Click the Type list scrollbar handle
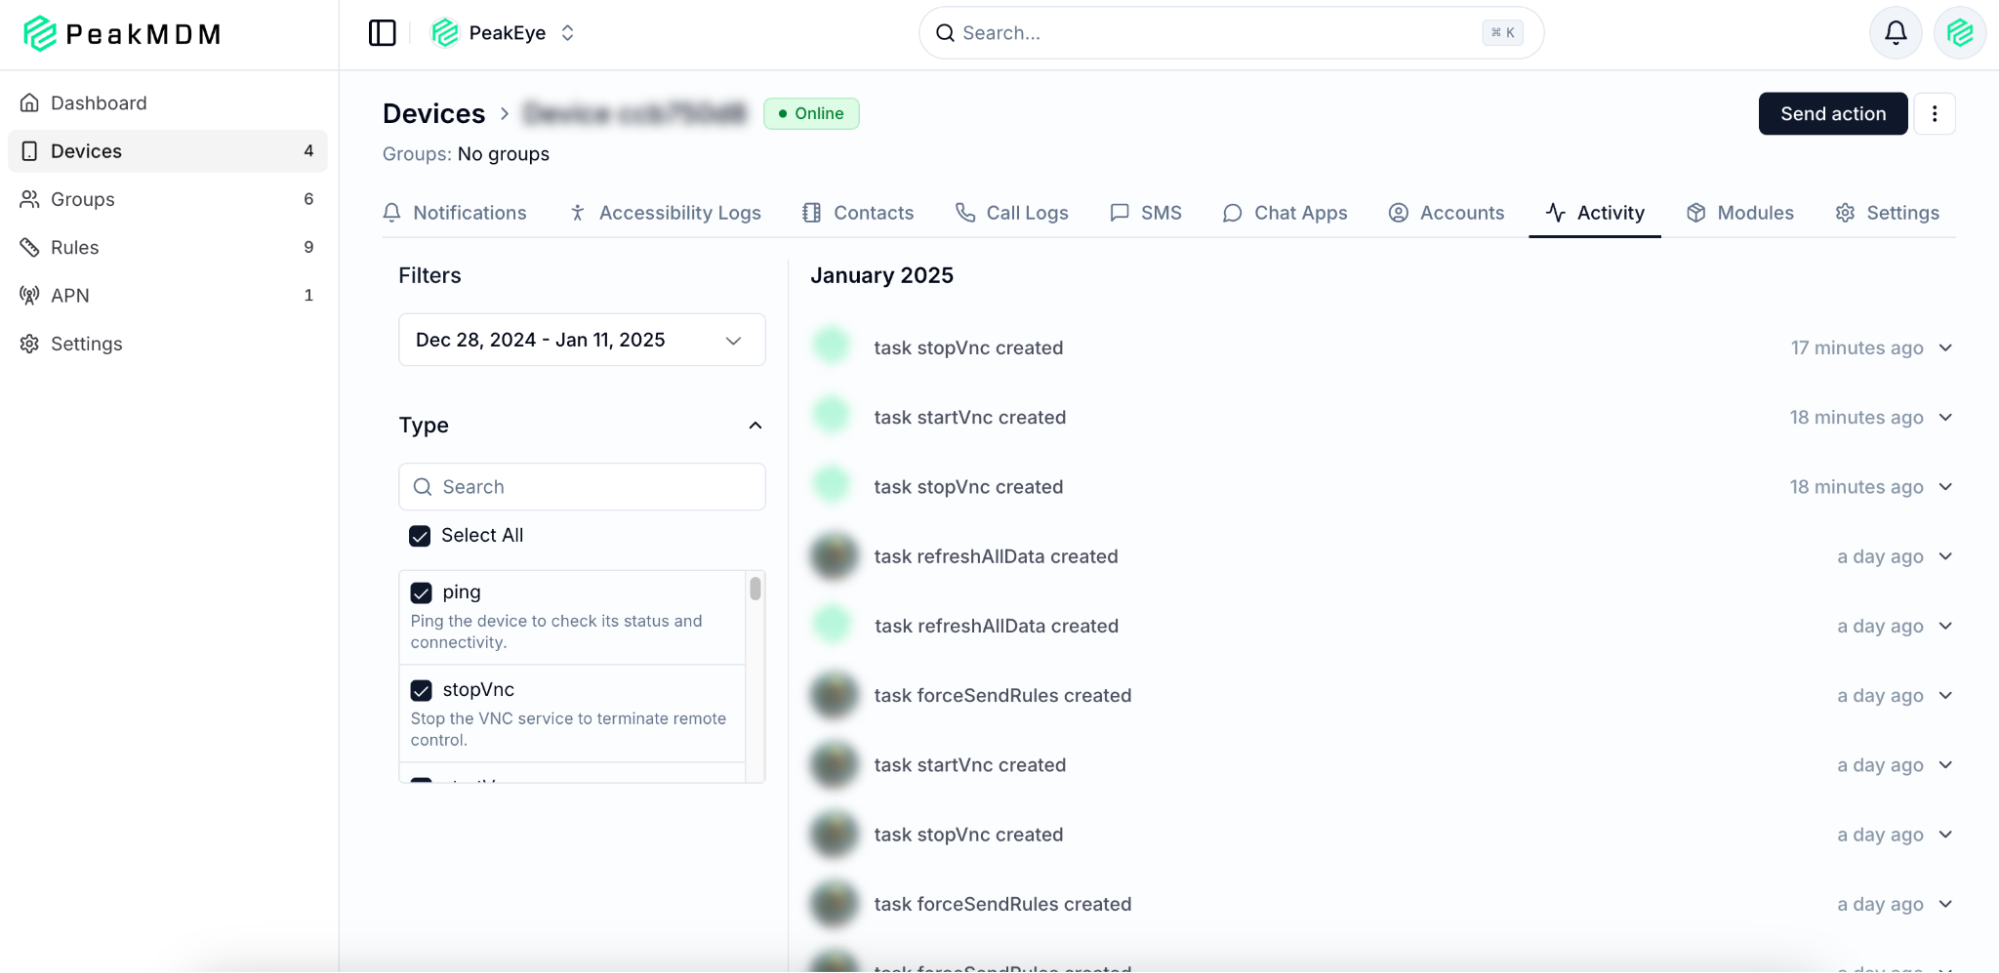The height and width of the screenshot is (973, 1999). click(x=755, y=589)
